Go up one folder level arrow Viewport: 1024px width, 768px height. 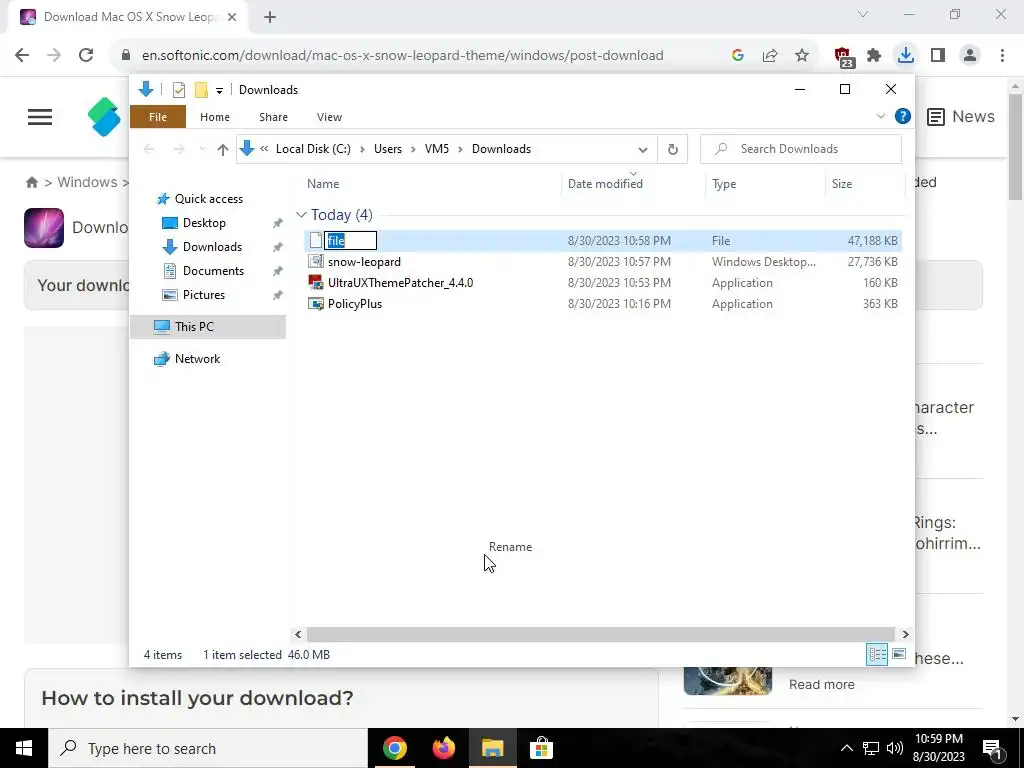[x=223, y=150]
